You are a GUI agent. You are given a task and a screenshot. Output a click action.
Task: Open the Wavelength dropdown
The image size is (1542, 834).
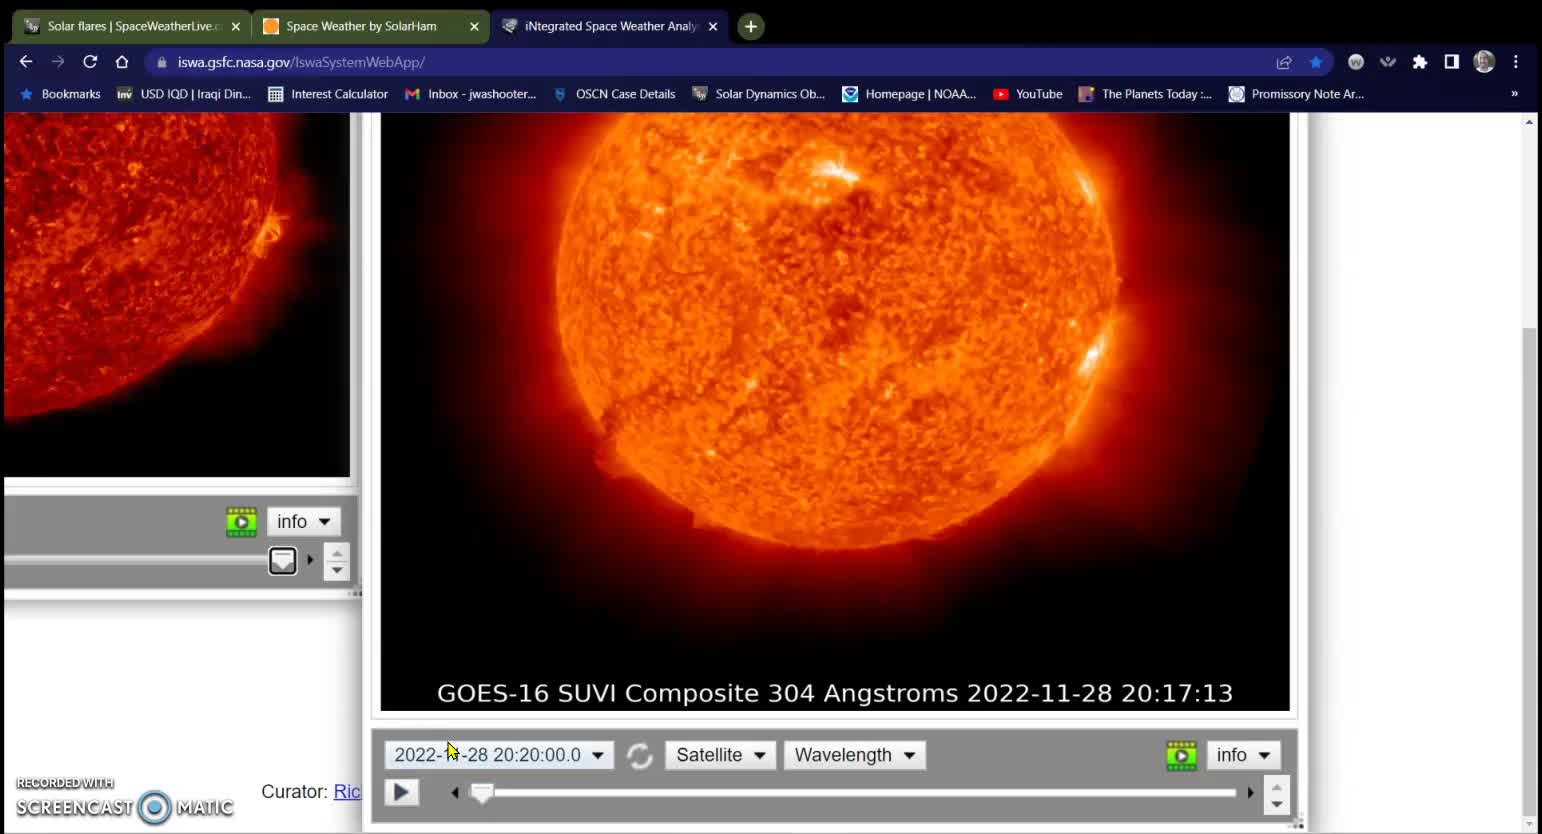tap(855, 755)
